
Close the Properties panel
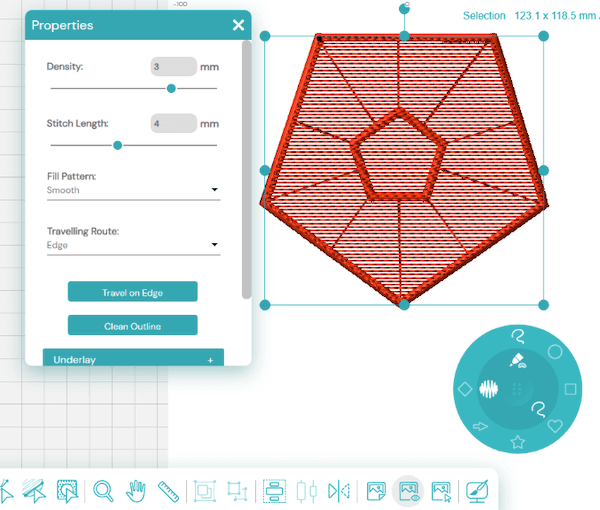238,25
